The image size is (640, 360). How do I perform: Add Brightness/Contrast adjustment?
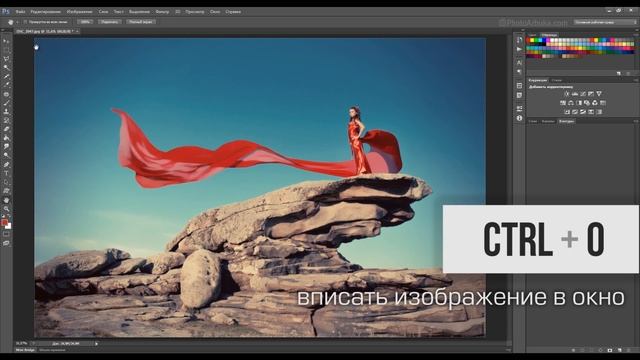click(567, 94)
